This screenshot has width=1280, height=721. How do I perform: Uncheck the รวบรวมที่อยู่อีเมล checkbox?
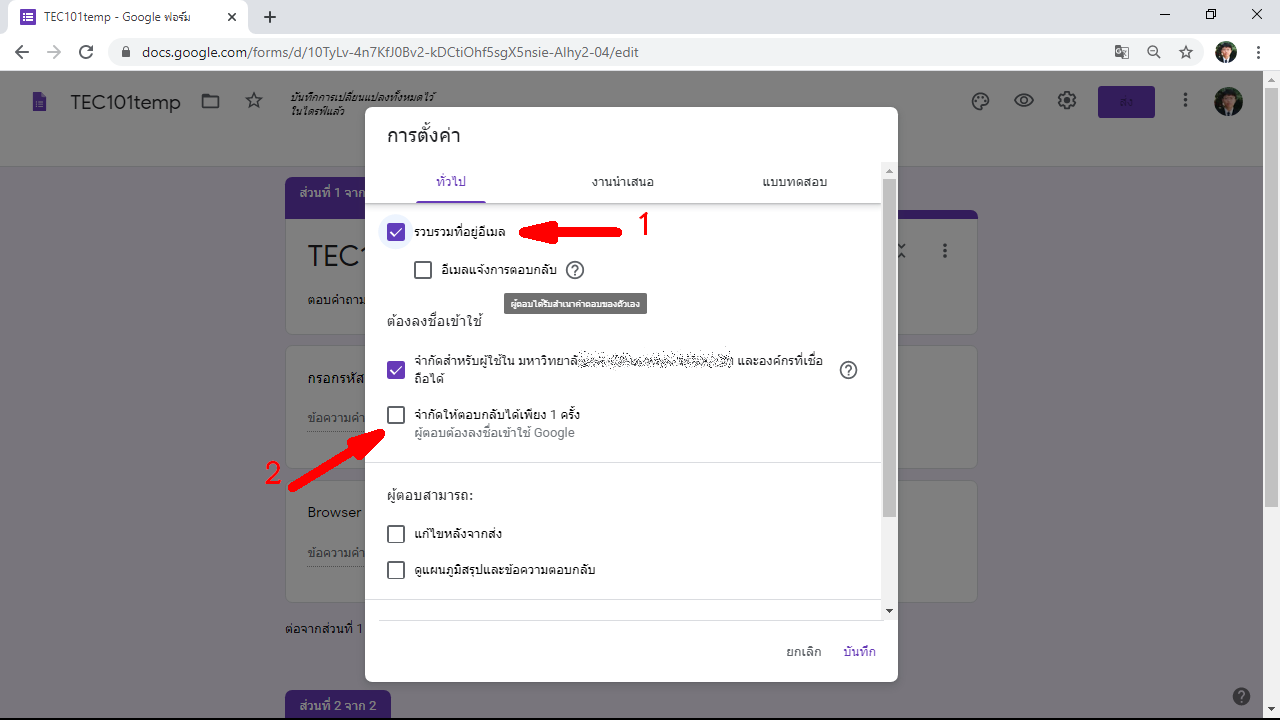(x=396, y=232)
